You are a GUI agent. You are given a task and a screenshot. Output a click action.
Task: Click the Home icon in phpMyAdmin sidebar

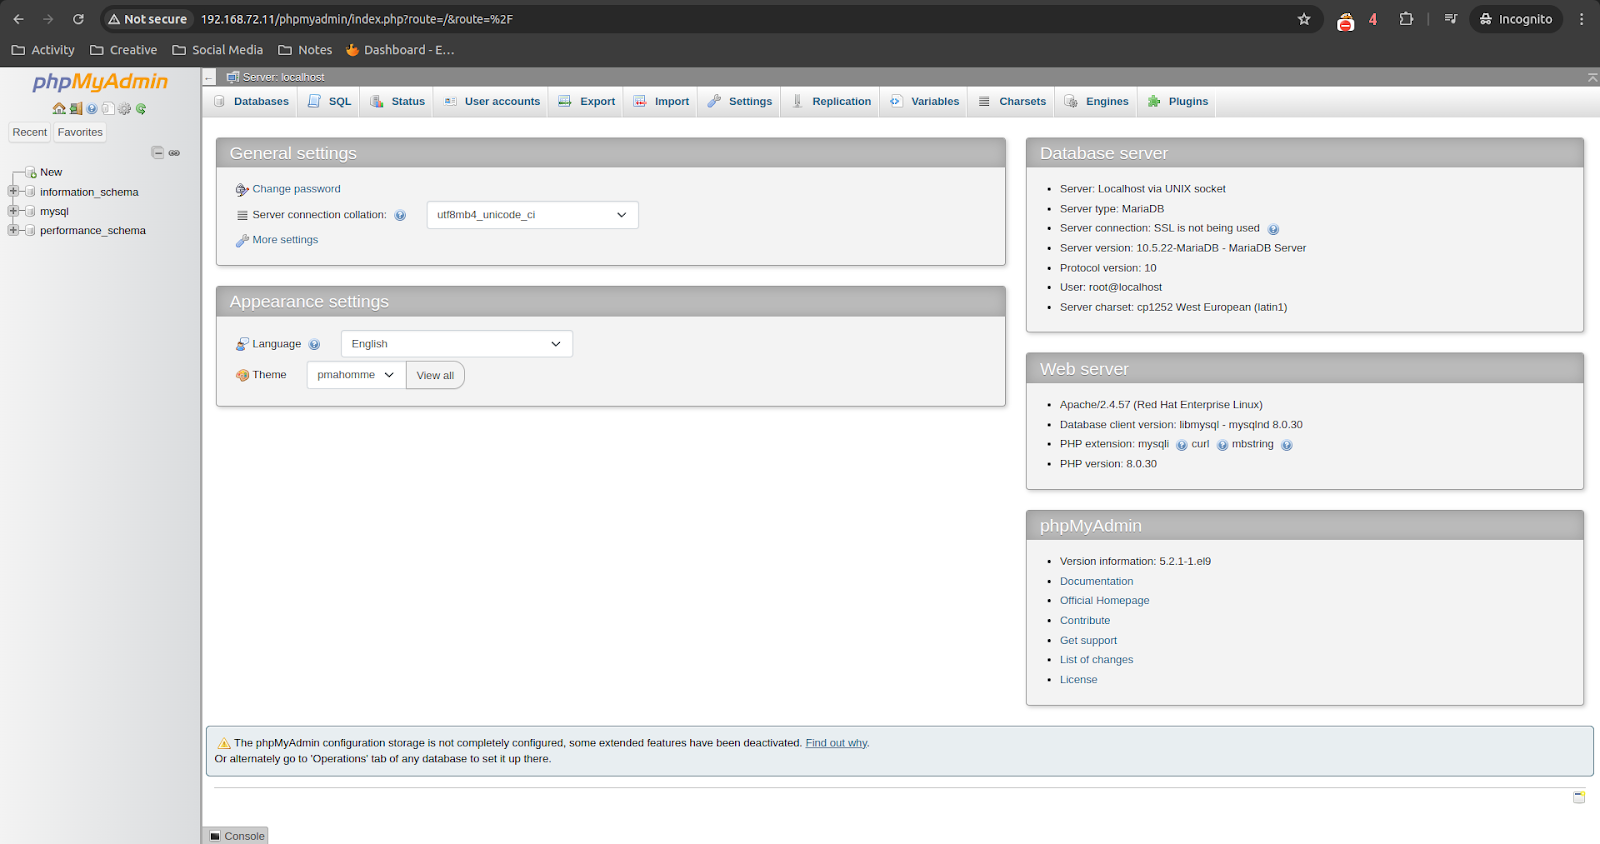click(59, 109)
